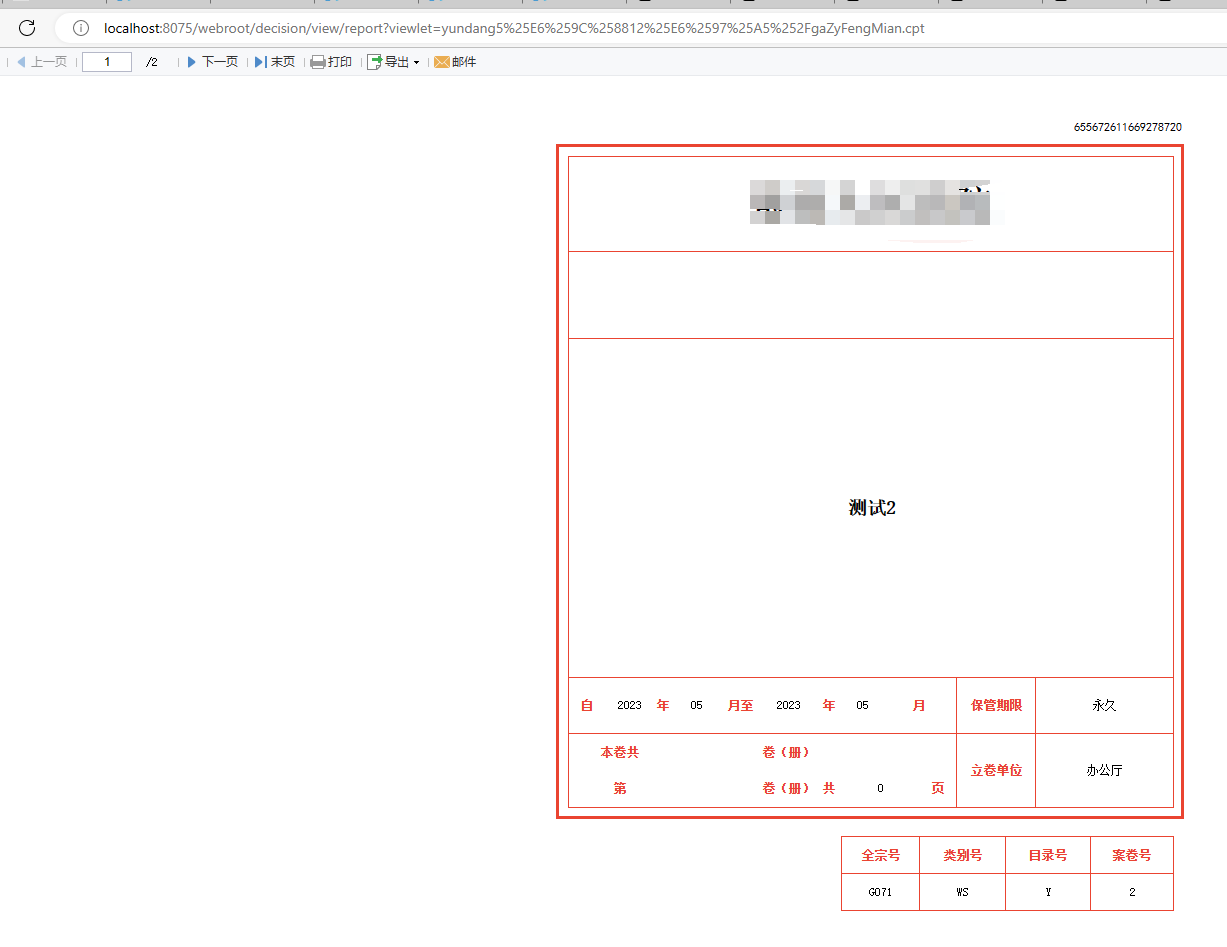
Task: Select the number 655672611669278720
Action: 1128,127
